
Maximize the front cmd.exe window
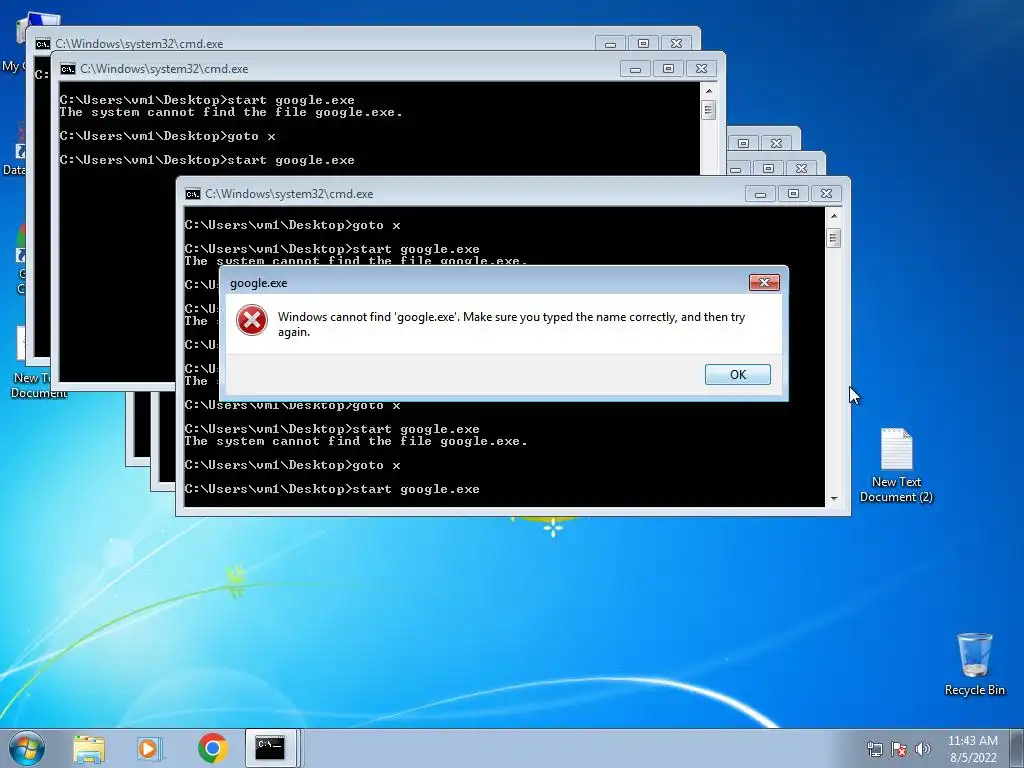793,194
